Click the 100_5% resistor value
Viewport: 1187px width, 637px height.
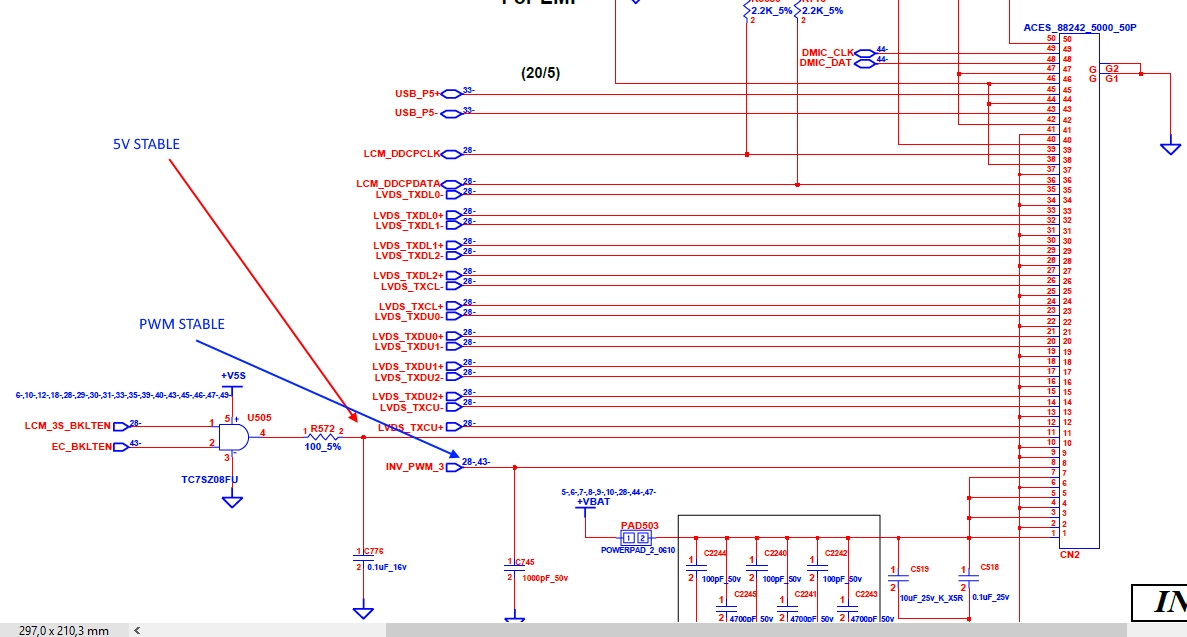point(322,447)
